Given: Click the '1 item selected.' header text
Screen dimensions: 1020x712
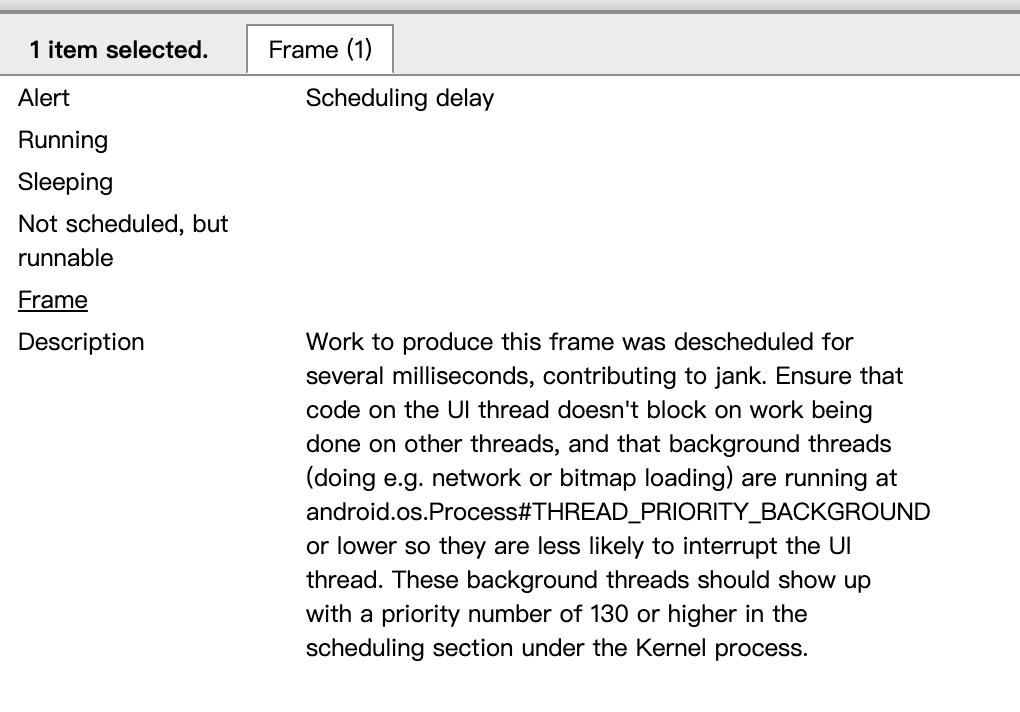Looking at the screenshot, I should (x=119, y=50).
